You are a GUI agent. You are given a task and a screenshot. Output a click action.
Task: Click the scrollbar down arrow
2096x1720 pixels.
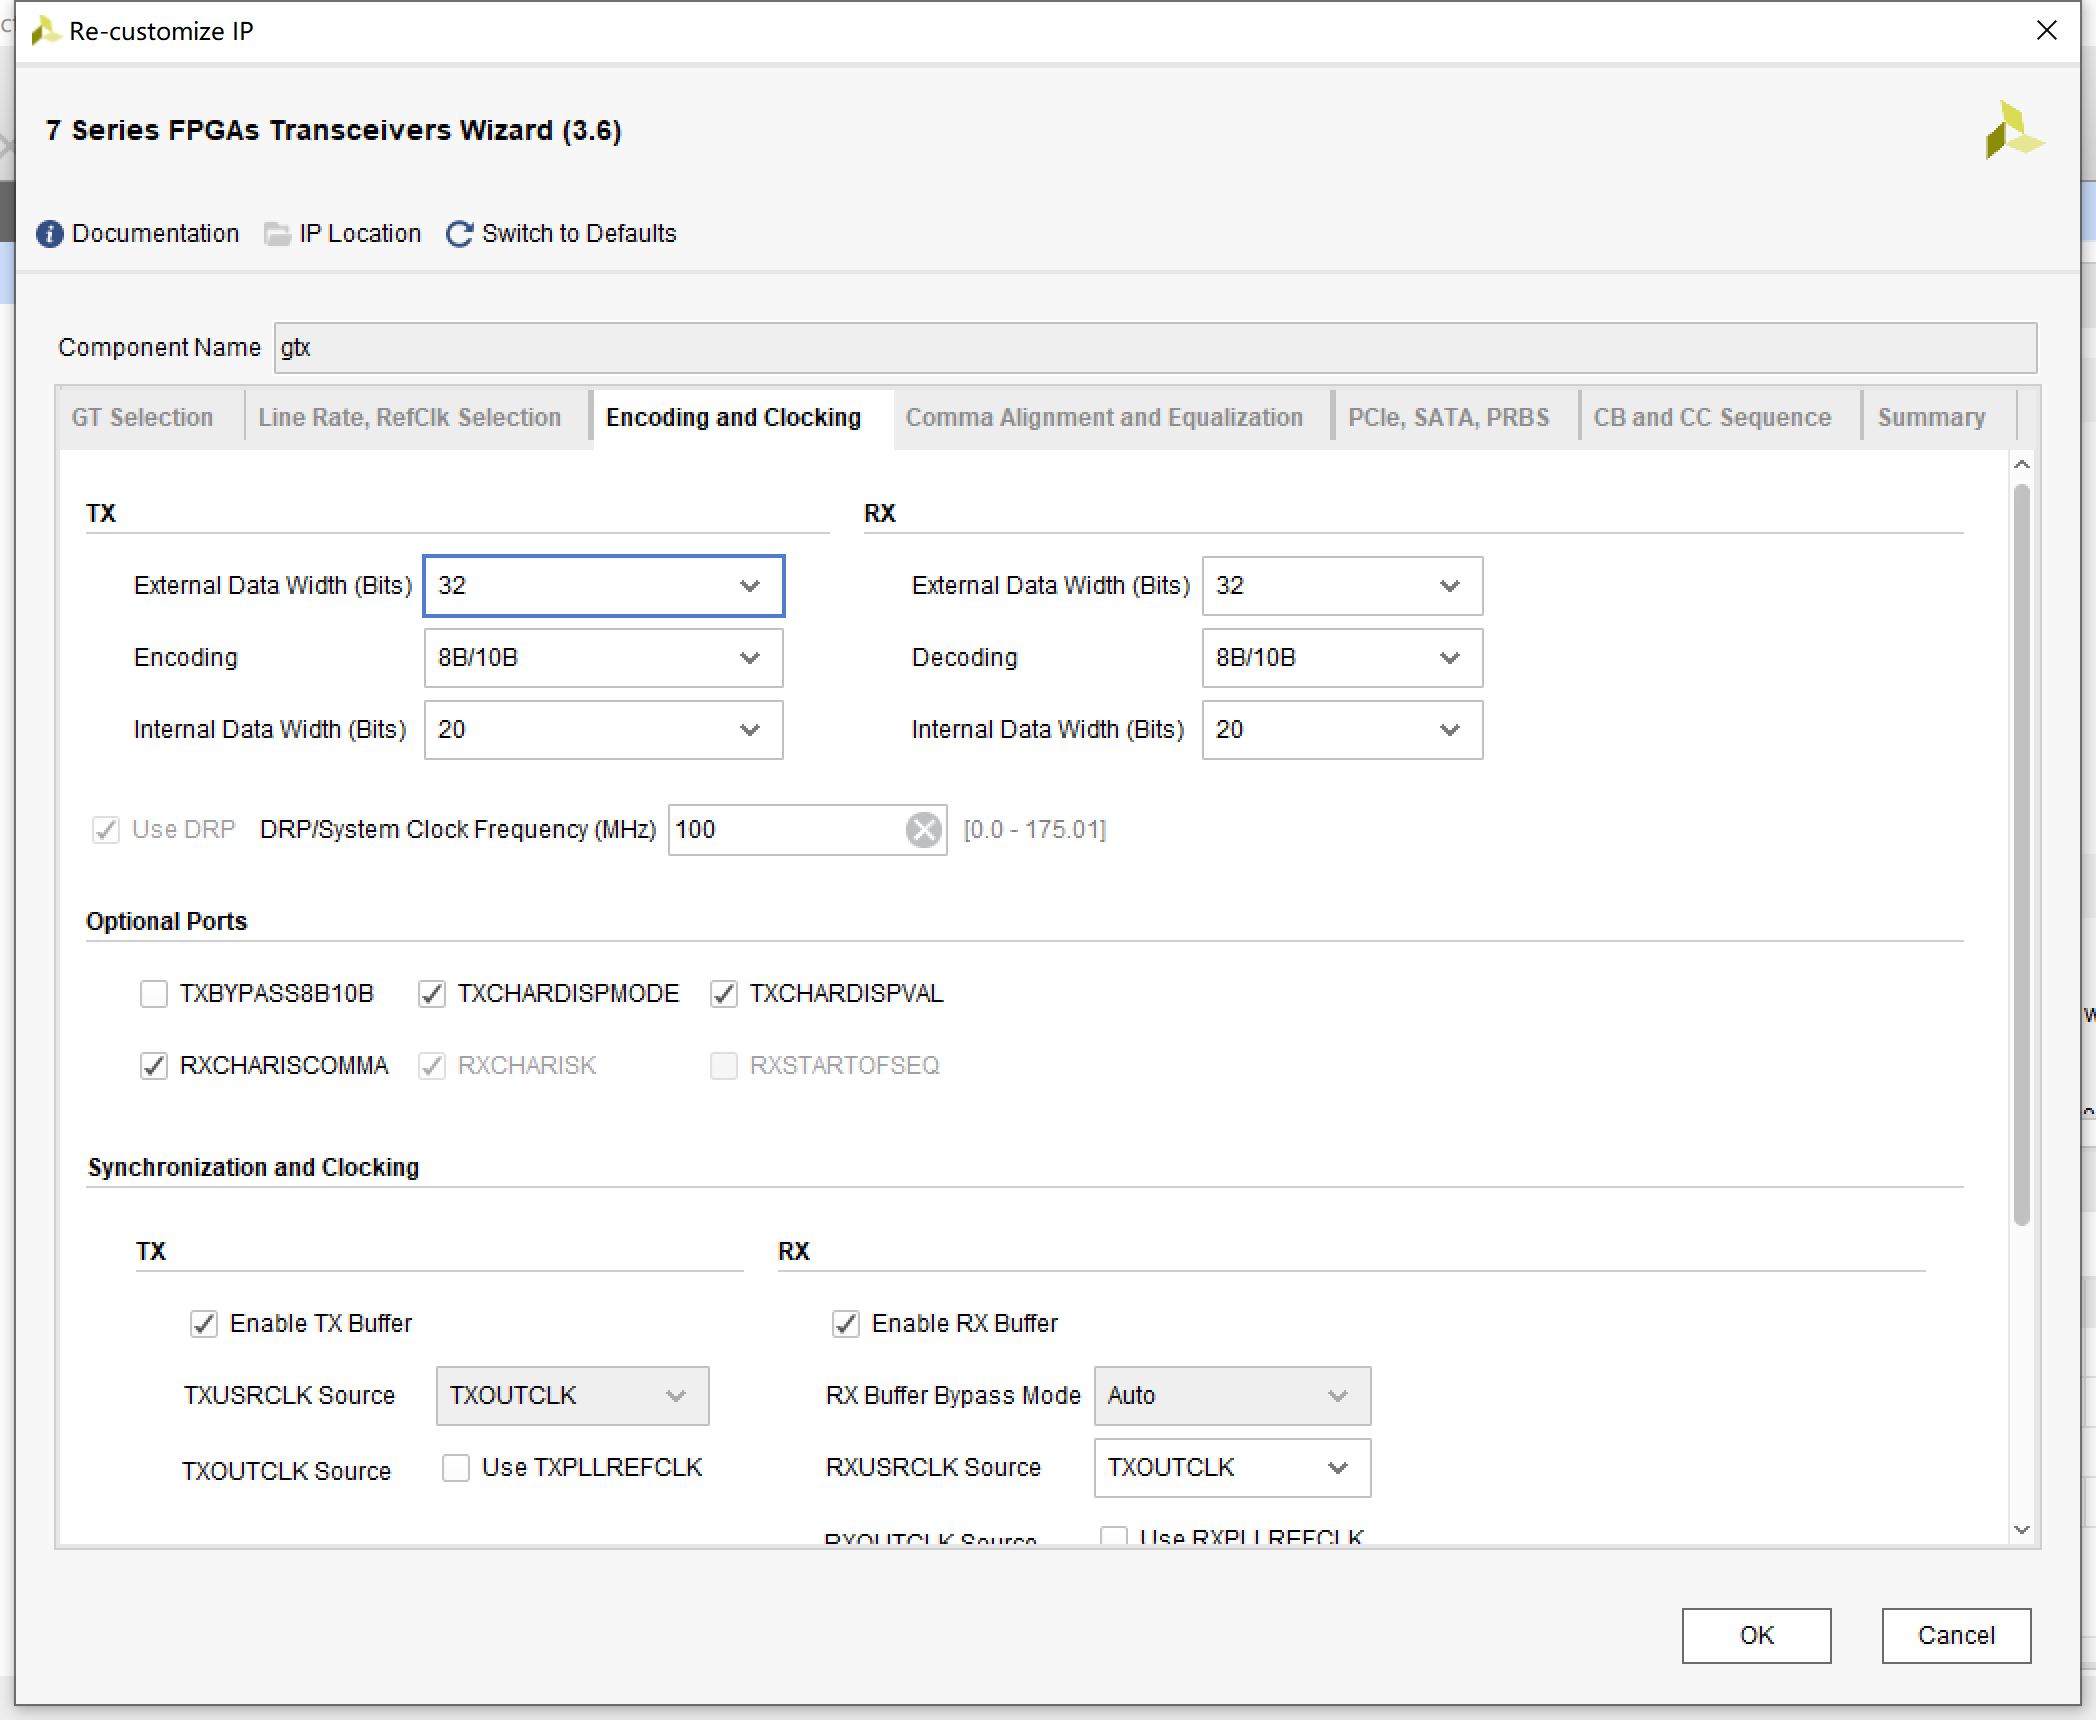point(2021,1530)
